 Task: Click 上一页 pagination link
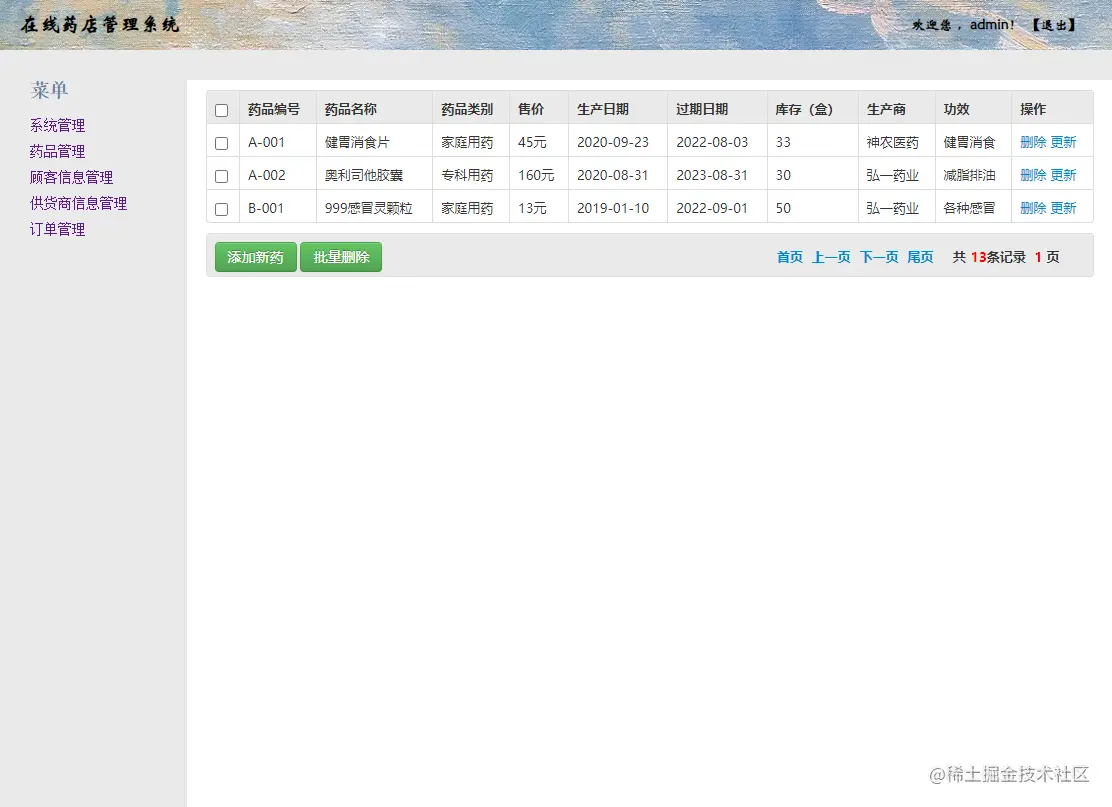click(831, 256)
